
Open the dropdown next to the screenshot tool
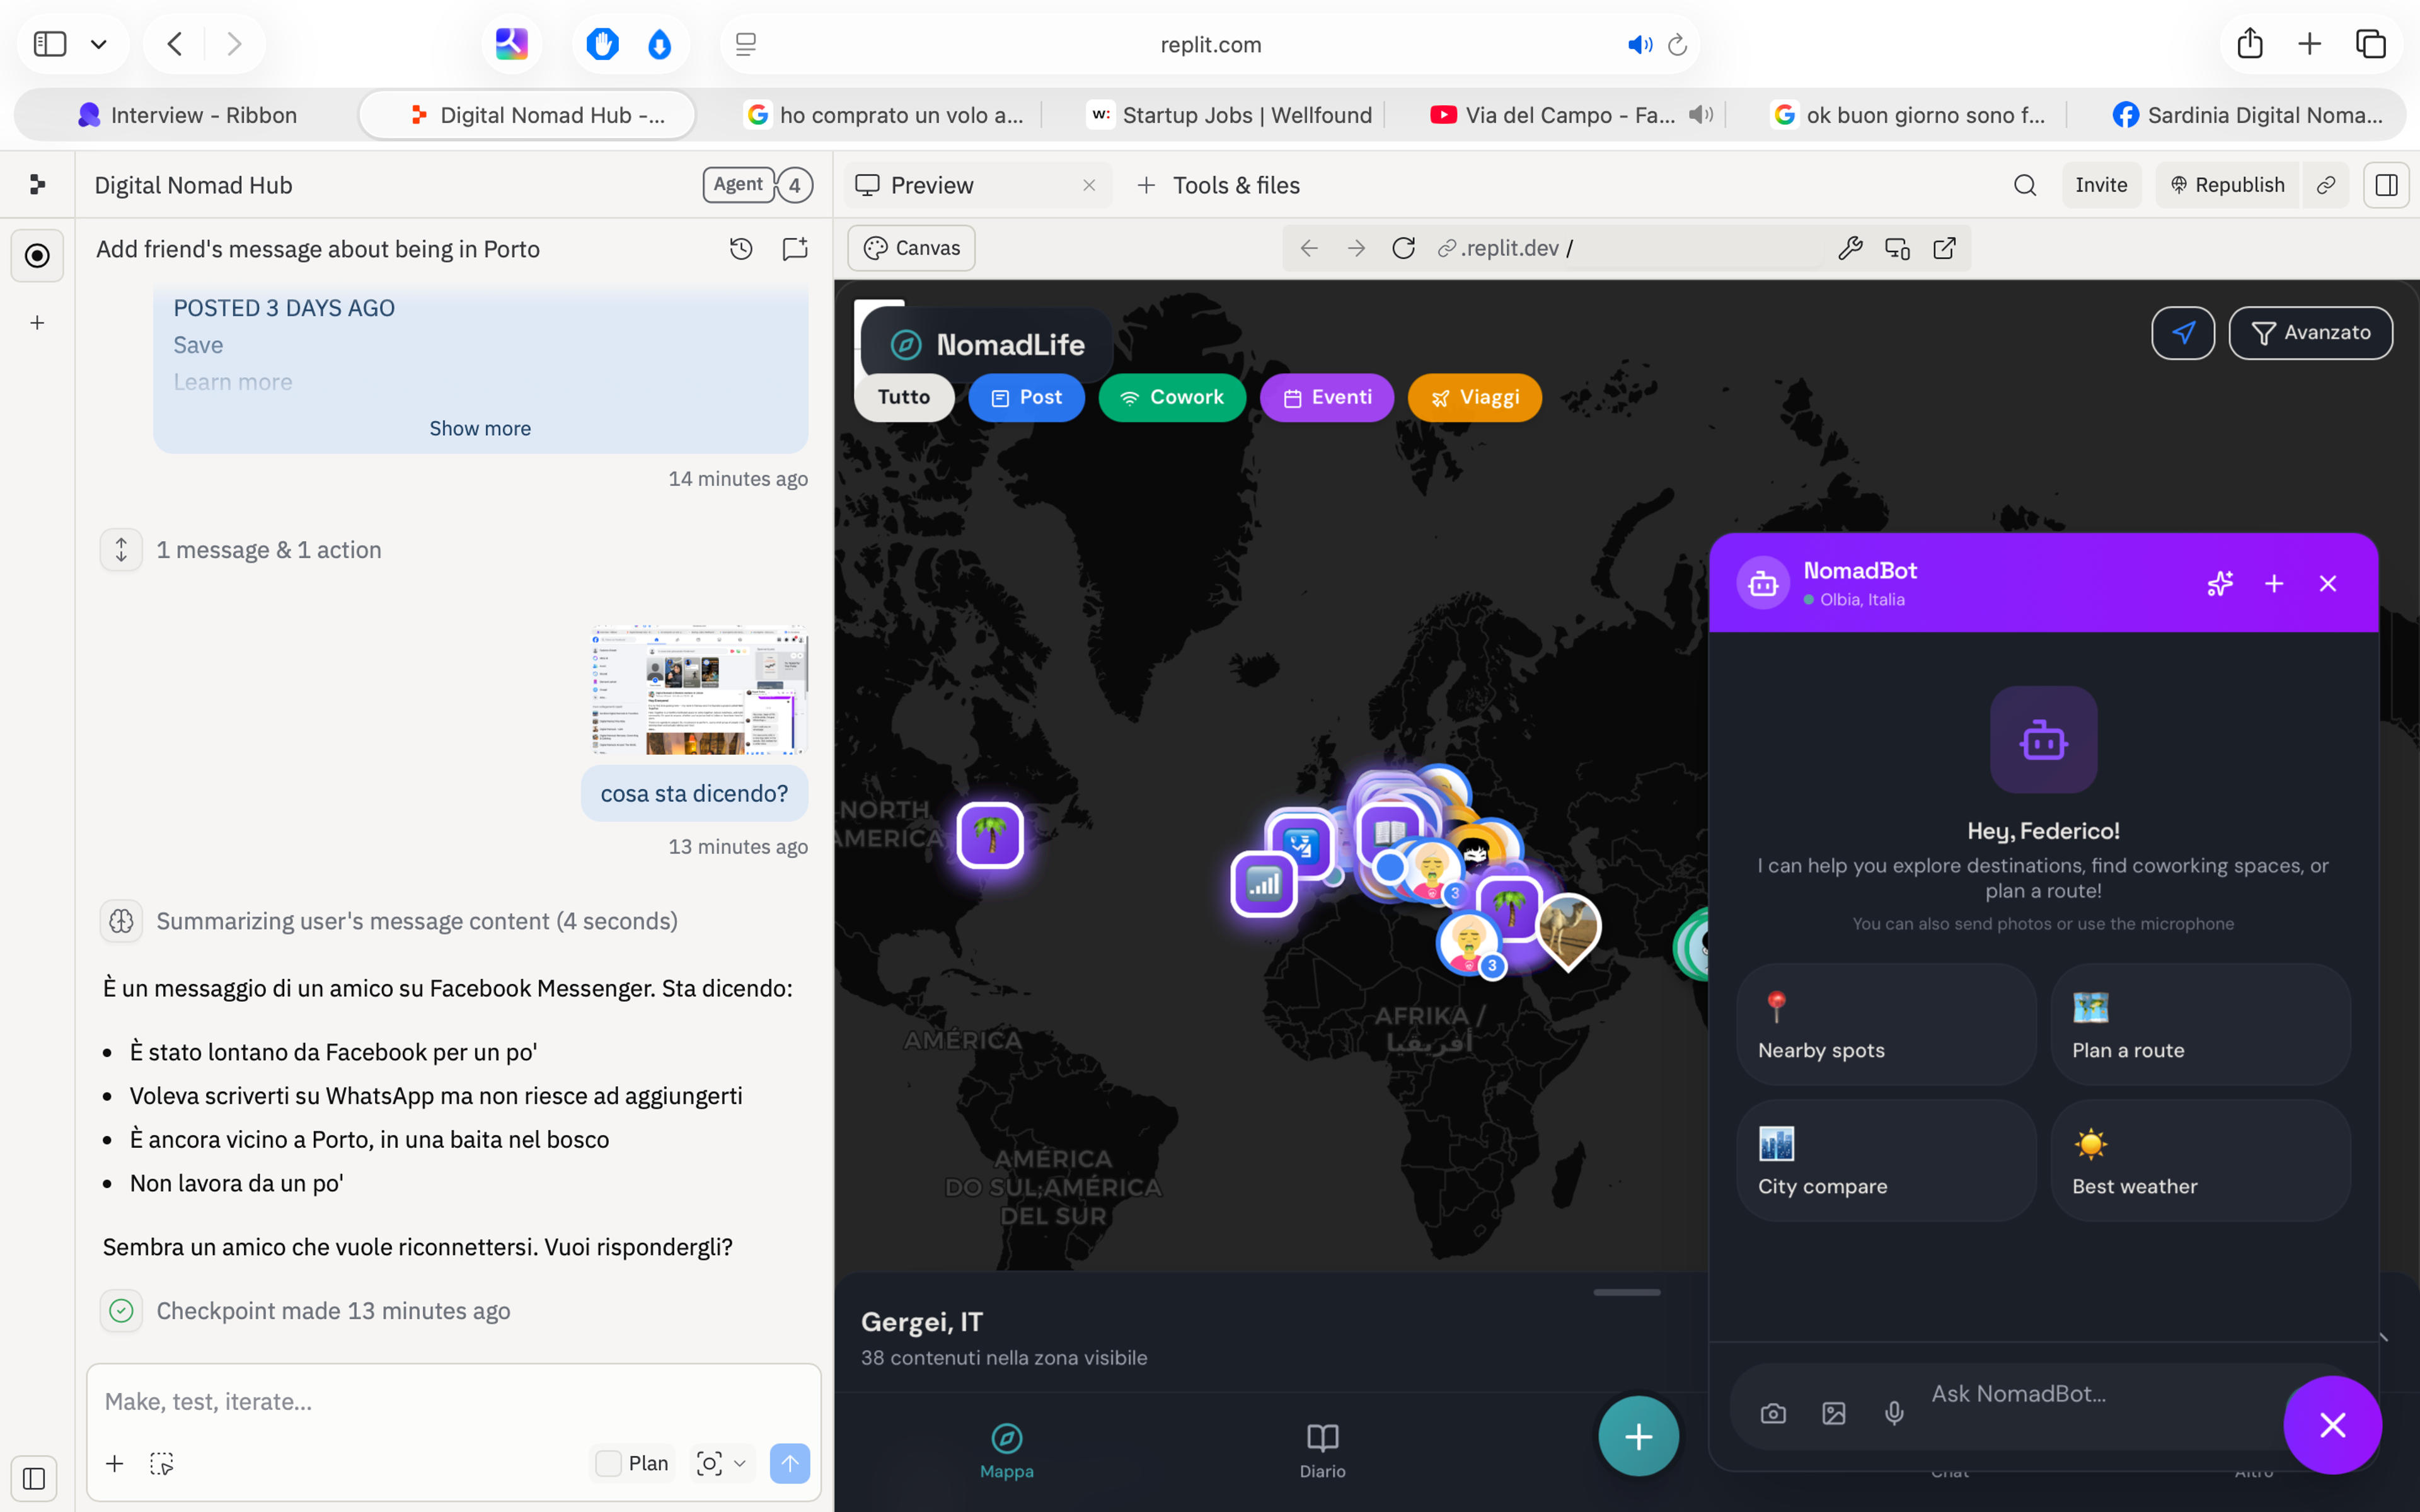coord(740,1463)
